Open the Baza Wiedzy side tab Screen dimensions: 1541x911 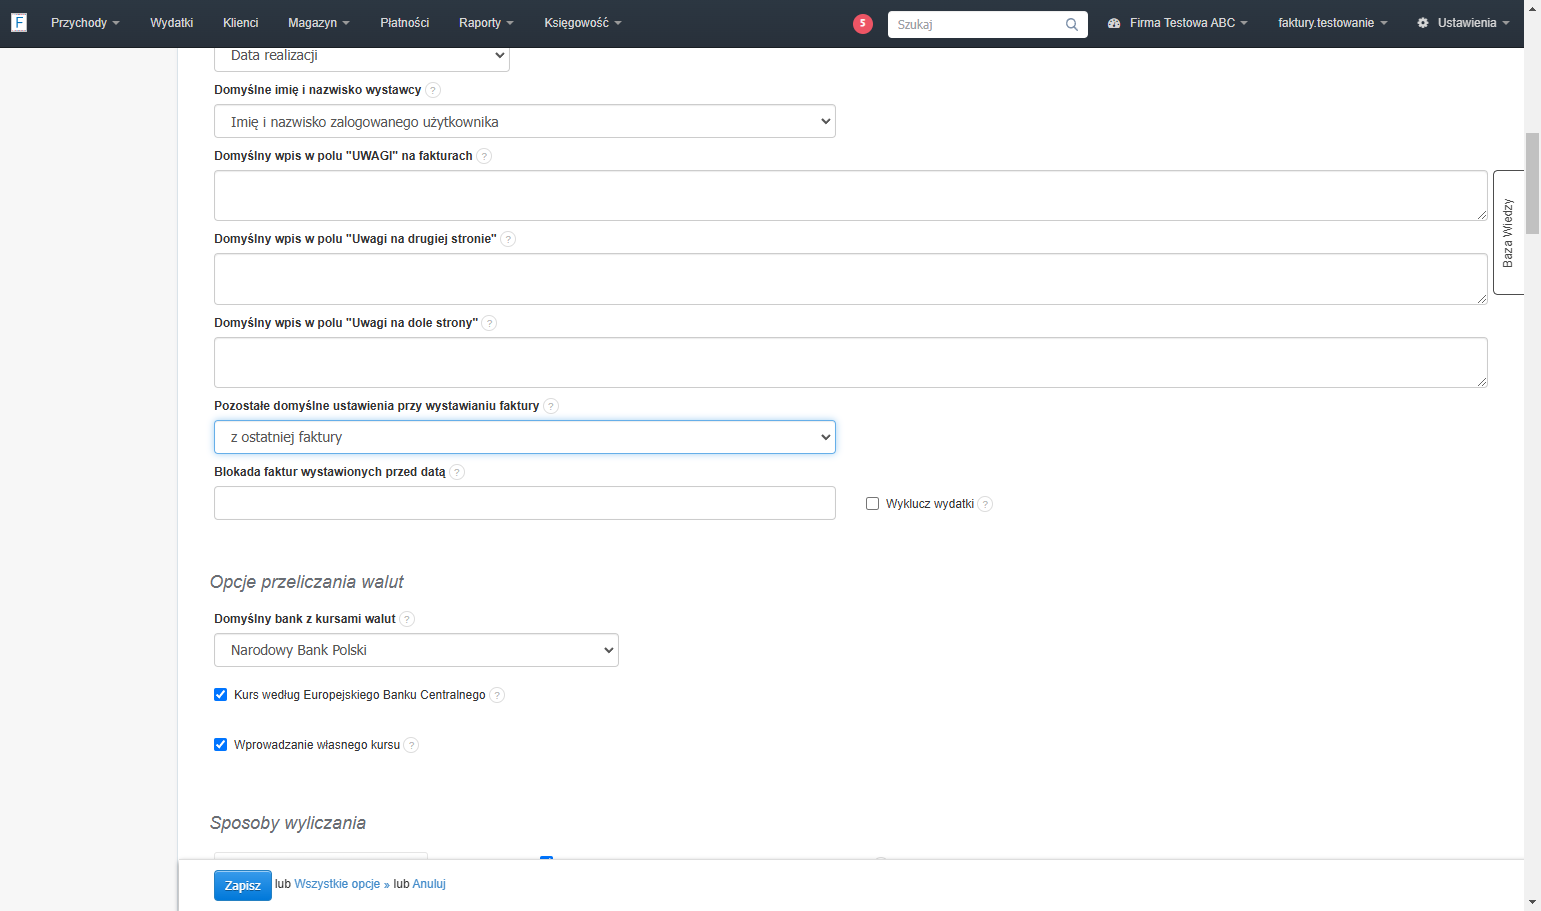1508,232
